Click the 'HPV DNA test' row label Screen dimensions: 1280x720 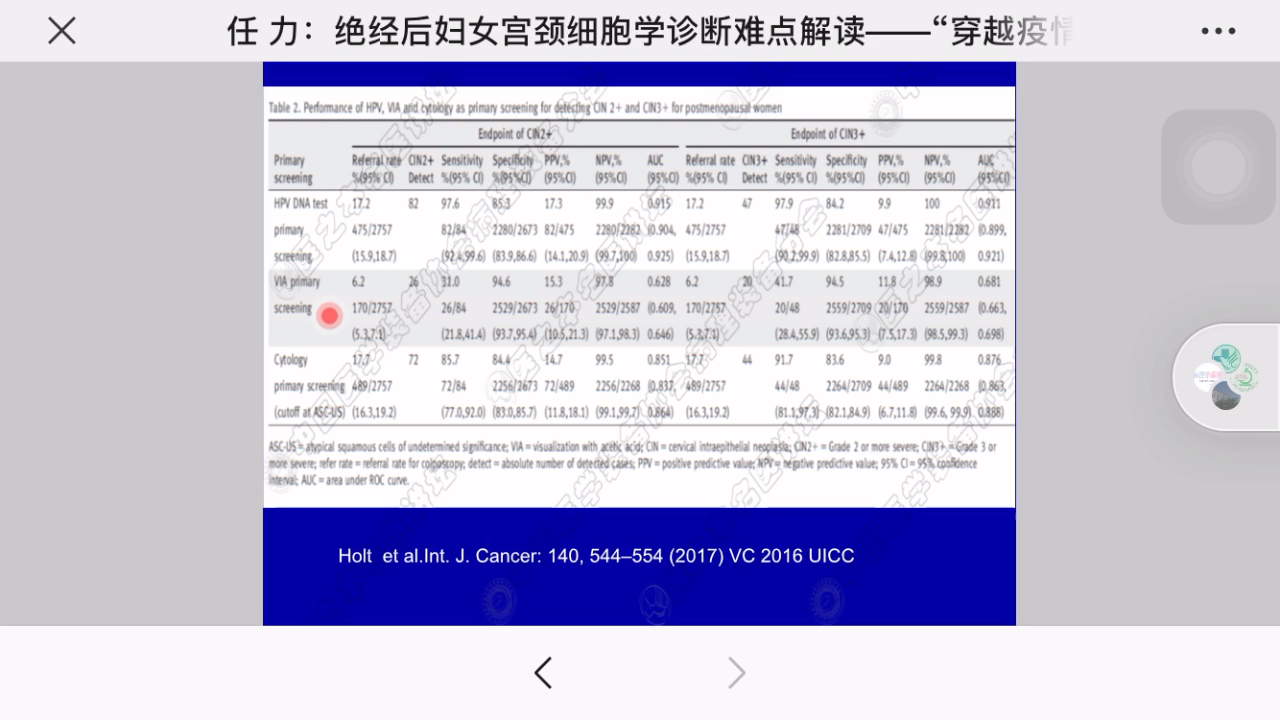click(301, 203)
